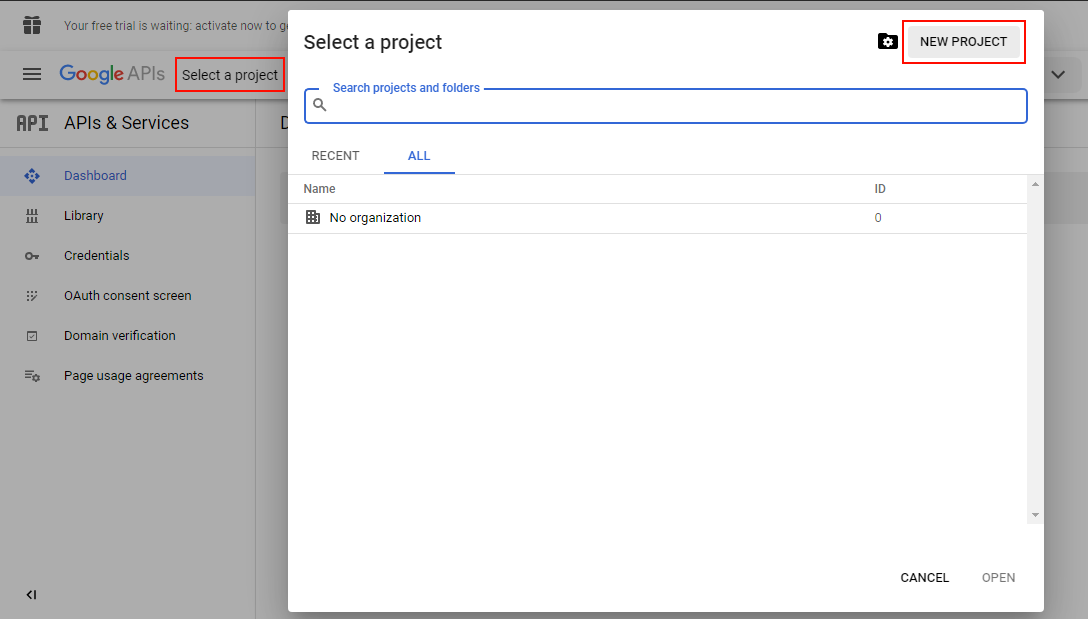Viewport: 1088px width, 619px height.
Task: Click the OAuth consent screen icon
Action: tap(32, 296)
